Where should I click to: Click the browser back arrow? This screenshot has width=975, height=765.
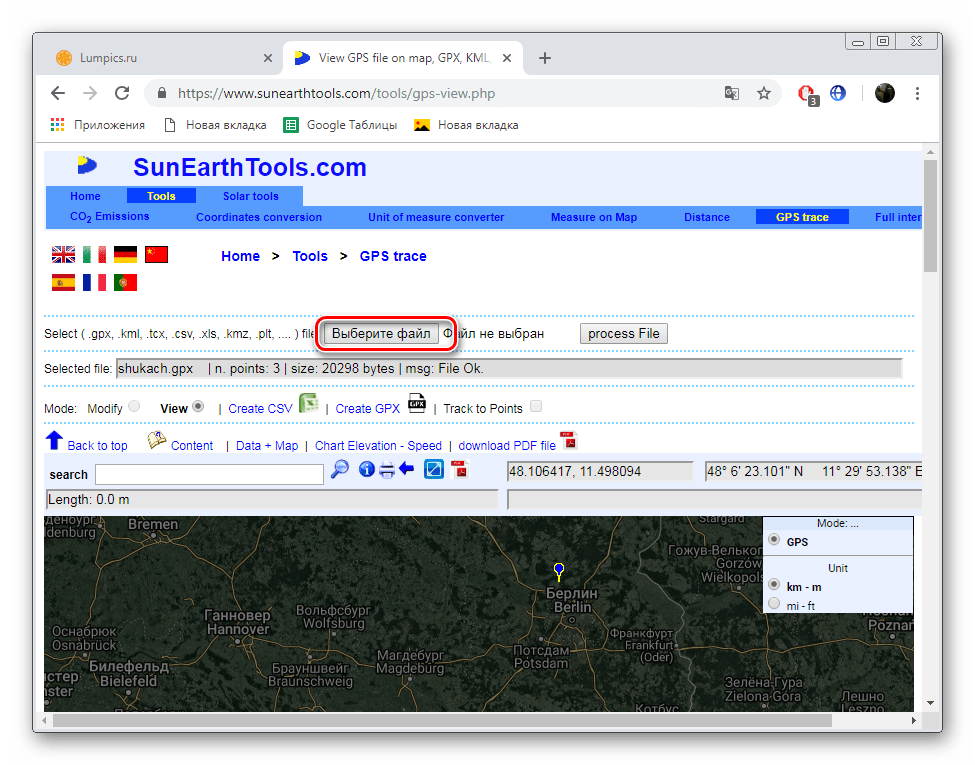click(x=58, y=93)
